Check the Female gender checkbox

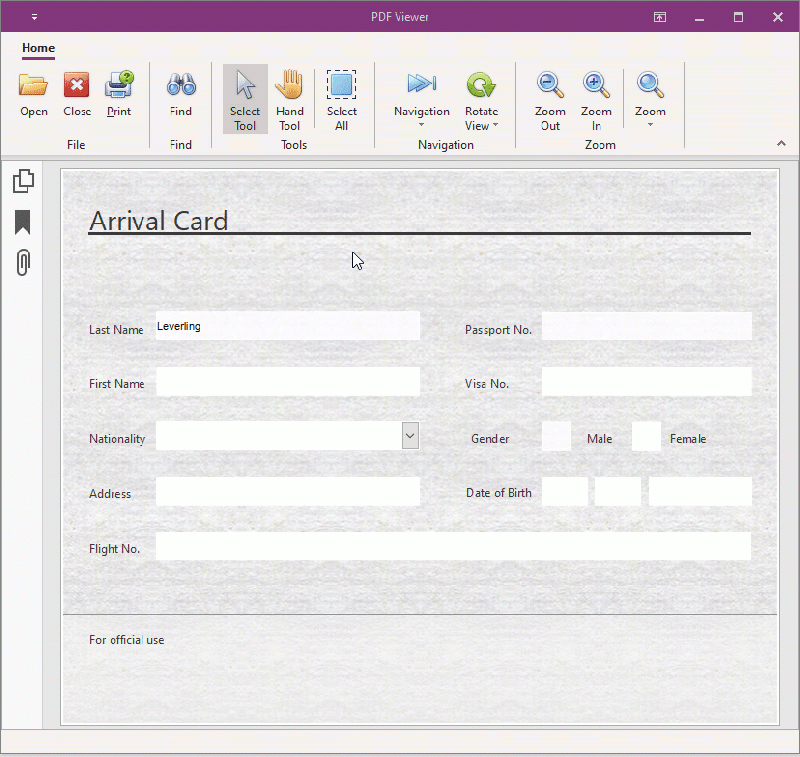645,436
